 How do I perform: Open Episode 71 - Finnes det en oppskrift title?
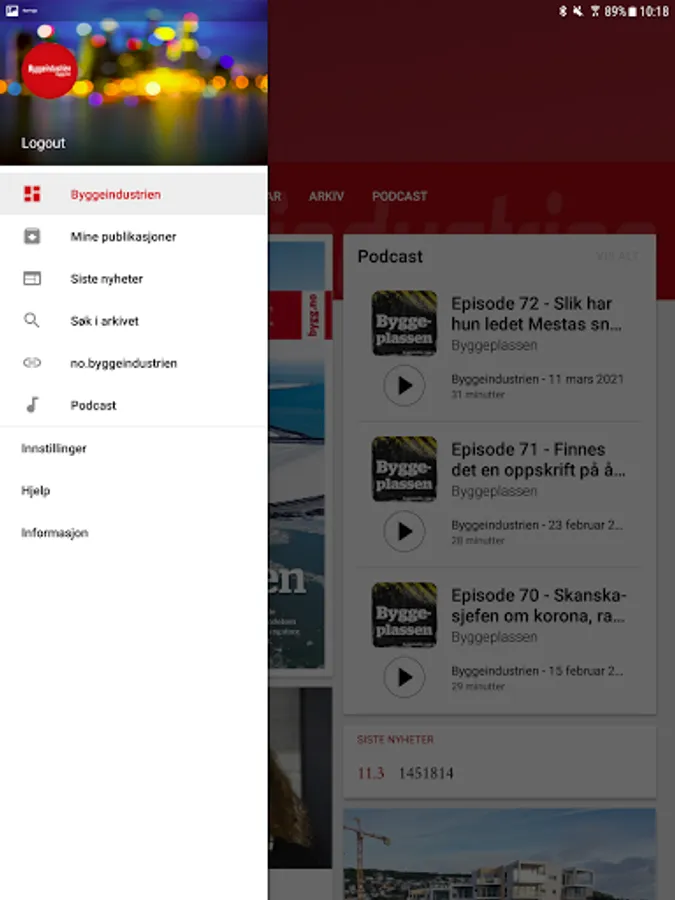pyautogui.click(x=538, y=459)
